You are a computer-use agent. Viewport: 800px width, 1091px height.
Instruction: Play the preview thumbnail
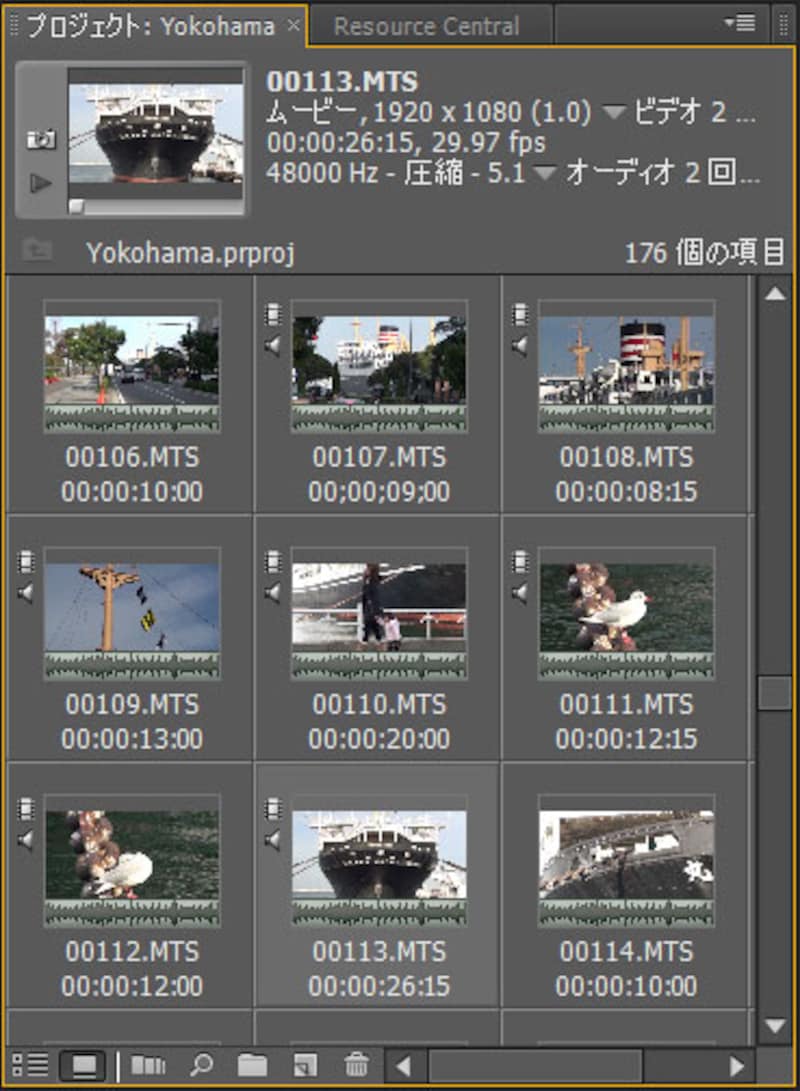point(42,183)
